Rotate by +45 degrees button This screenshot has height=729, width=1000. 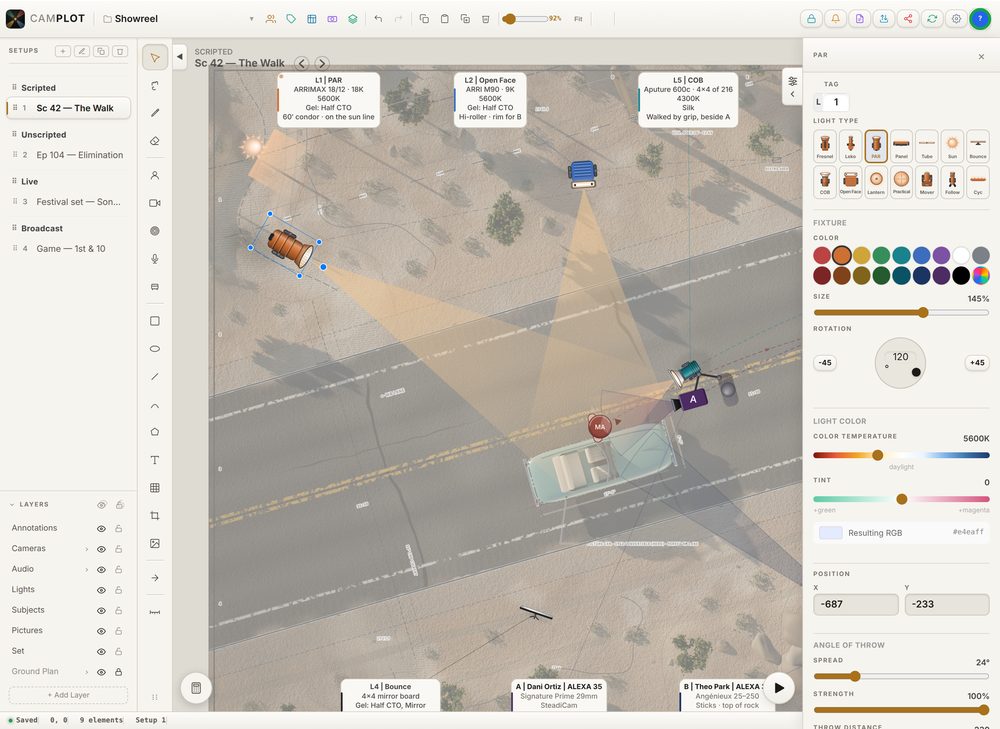[977, 362]
